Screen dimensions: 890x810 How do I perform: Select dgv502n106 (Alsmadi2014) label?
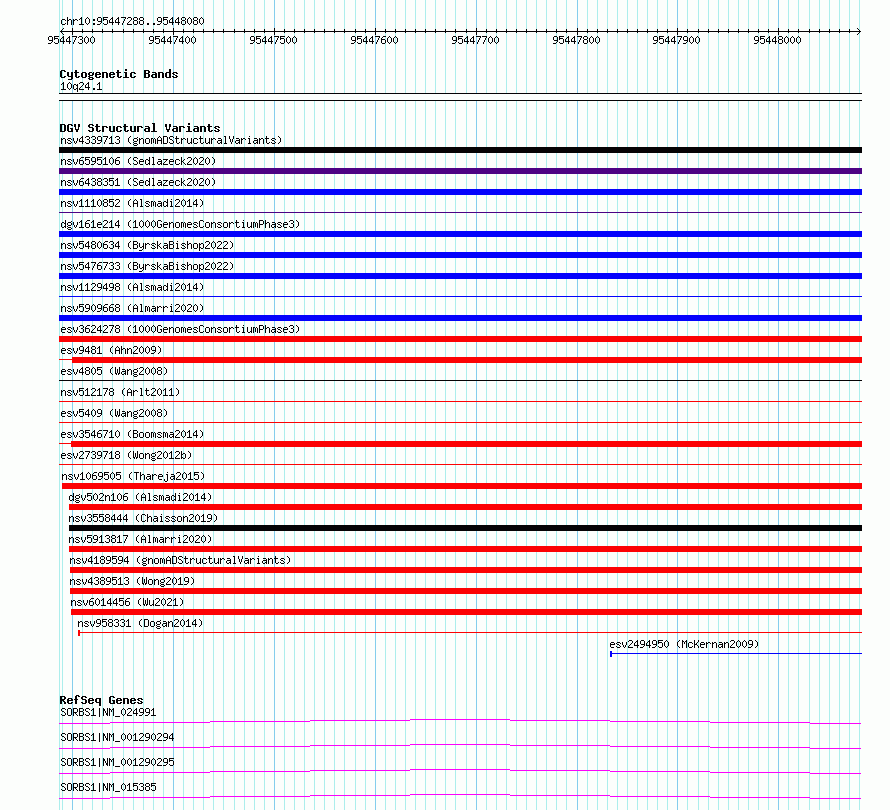click(x=140, y=497)
